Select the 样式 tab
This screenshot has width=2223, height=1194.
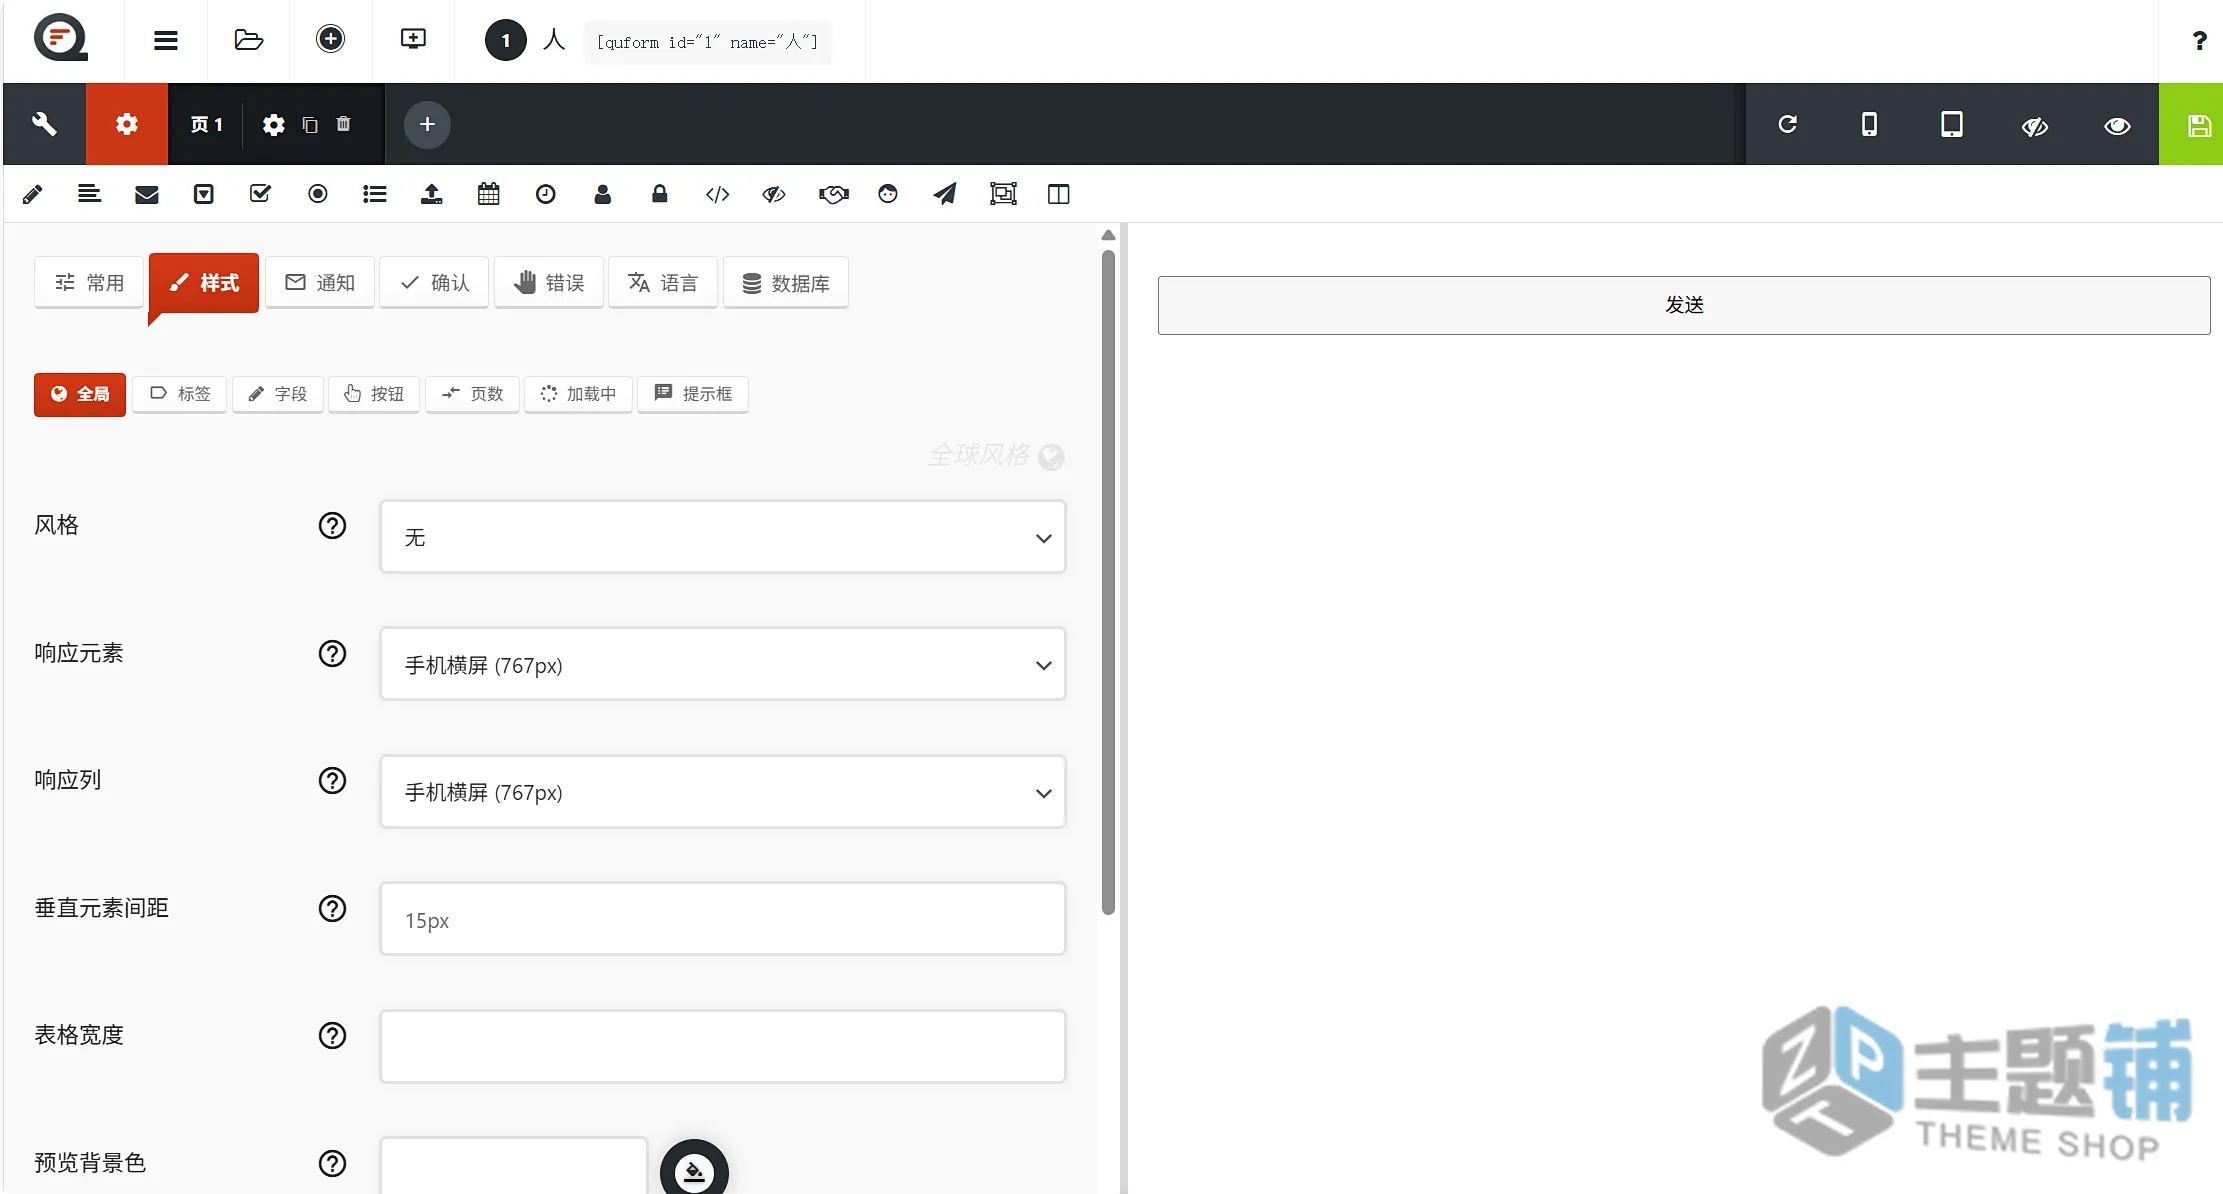tap(204, 283)
